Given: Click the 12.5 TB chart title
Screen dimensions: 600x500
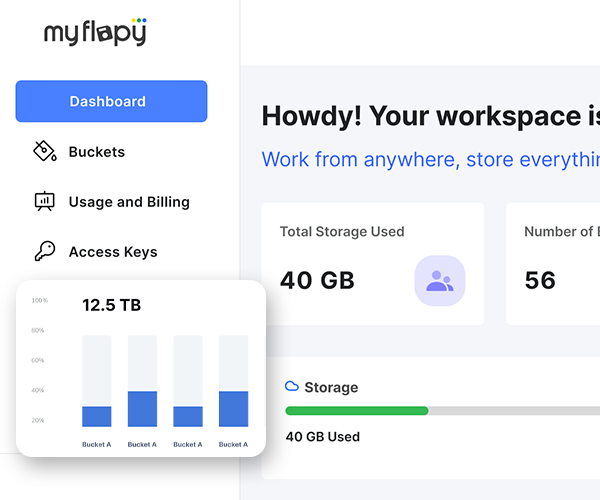Looking at the screenshot, I should pos(111,305).
